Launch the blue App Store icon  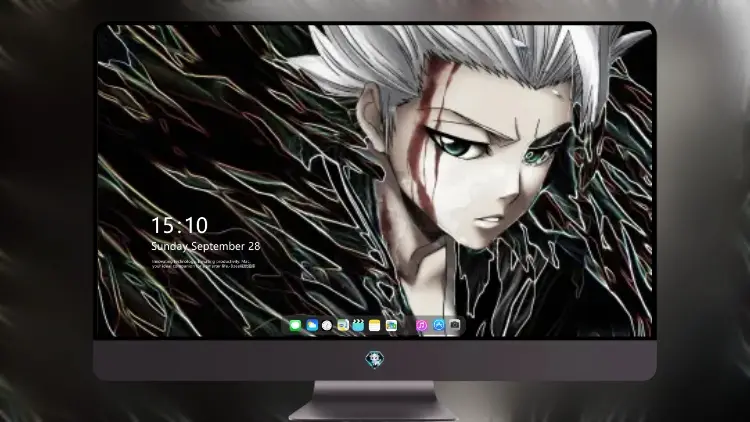click(439, 325)
